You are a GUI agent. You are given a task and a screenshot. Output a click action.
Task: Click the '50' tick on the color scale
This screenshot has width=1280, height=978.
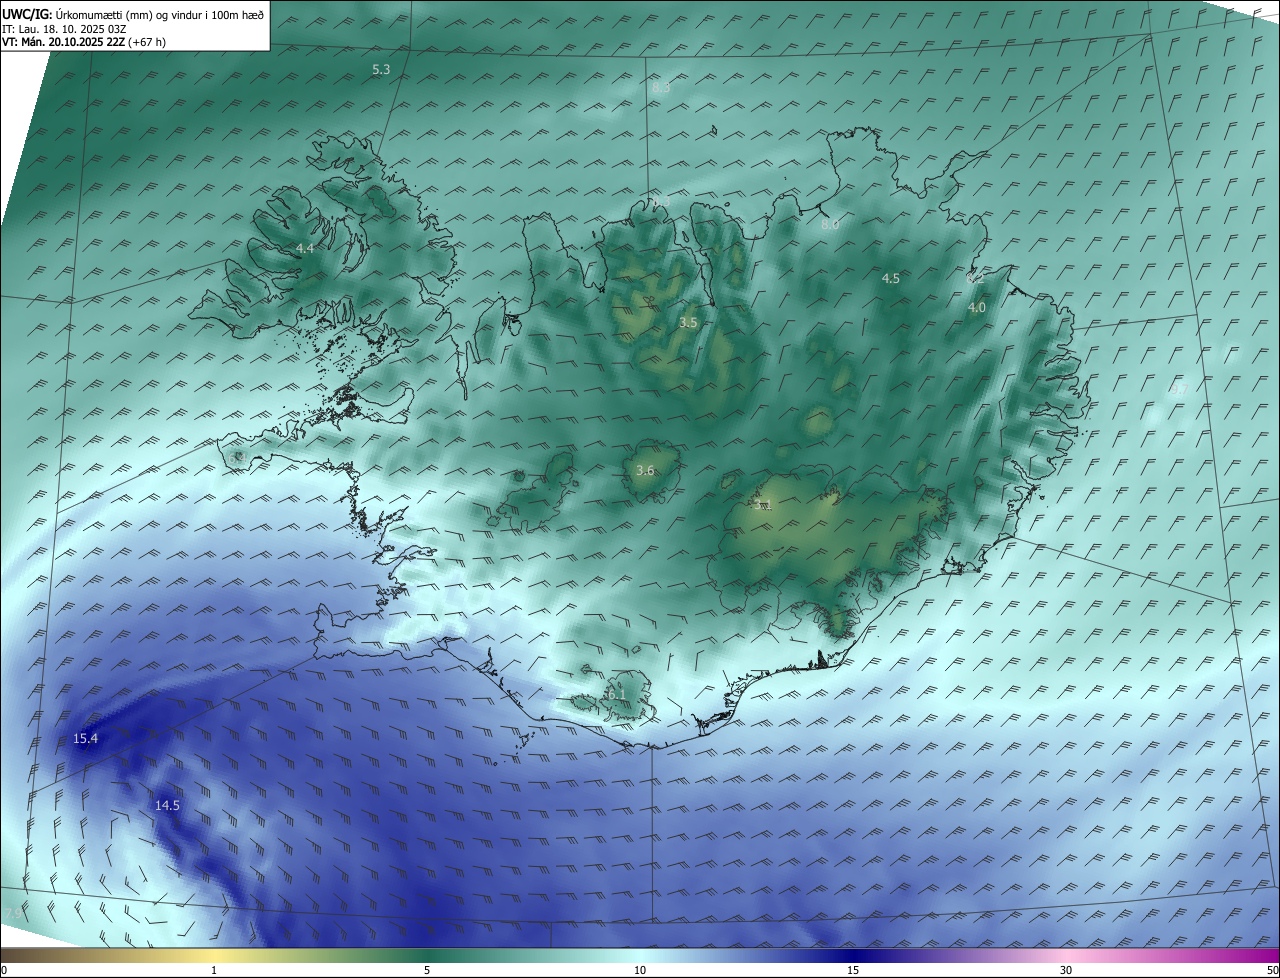pyautogui.click(x=1272, y=970)
